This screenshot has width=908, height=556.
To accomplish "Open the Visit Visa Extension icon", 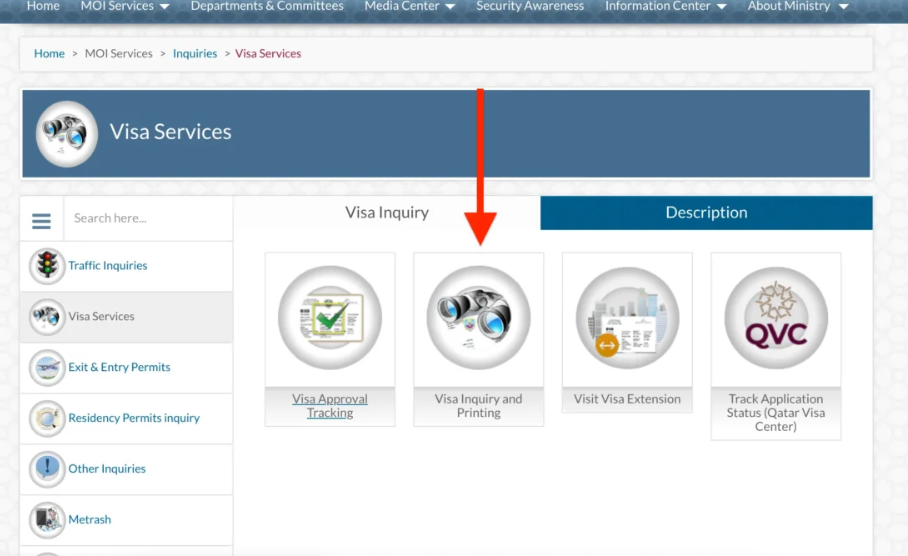I will pyautogui.click(x=627, y=317).
